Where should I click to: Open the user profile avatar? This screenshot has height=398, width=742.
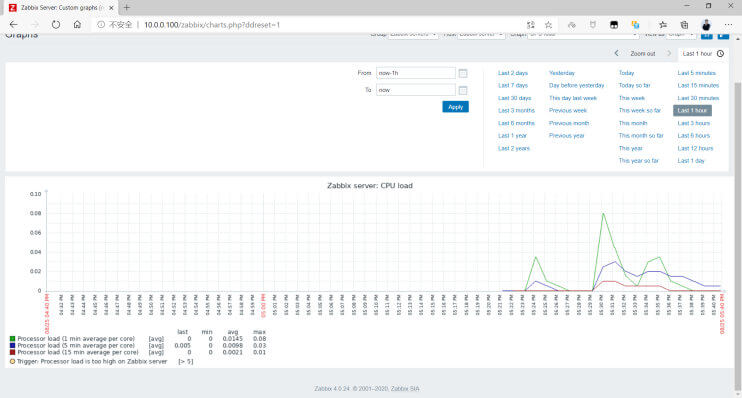coord(706,25)
